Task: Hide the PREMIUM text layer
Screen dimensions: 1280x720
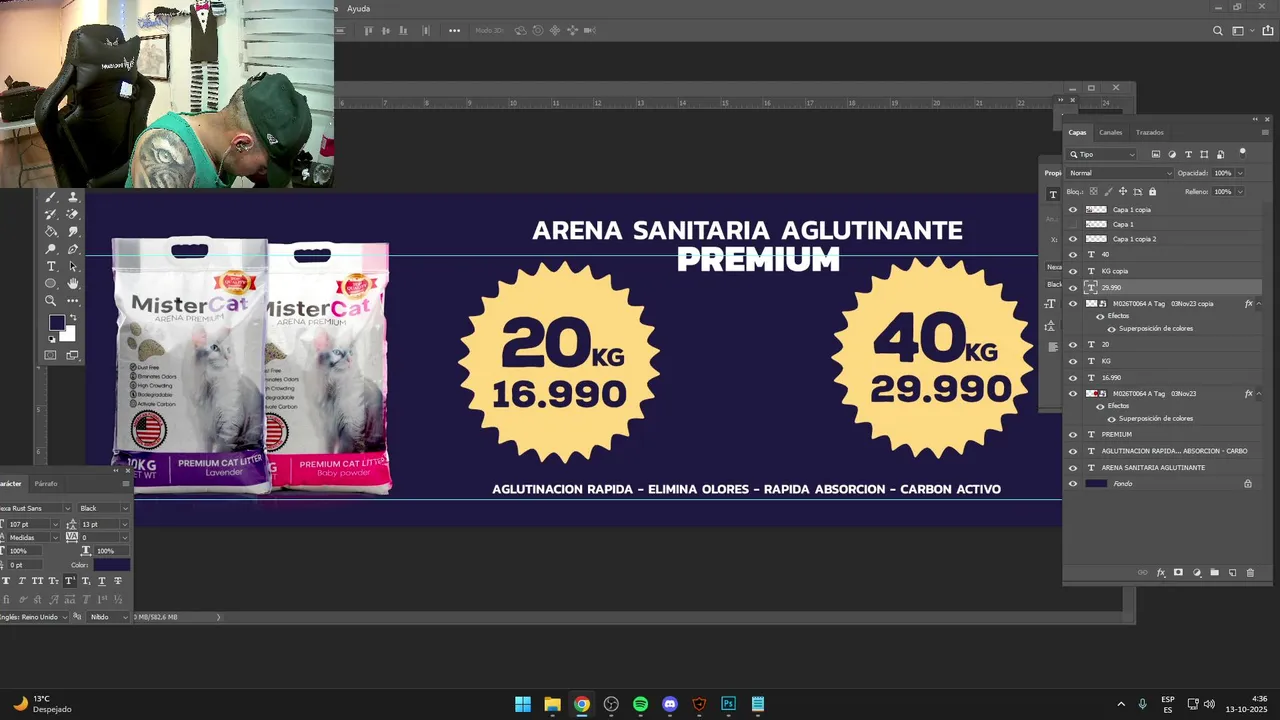Action: click(1073, 435)
